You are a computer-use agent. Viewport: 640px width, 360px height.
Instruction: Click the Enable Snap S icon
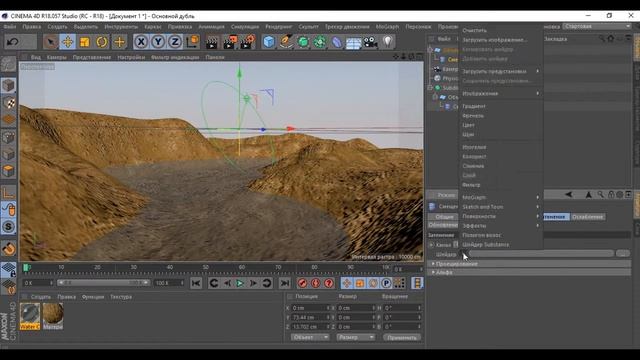pyautogui.click(x=9, y=227)
